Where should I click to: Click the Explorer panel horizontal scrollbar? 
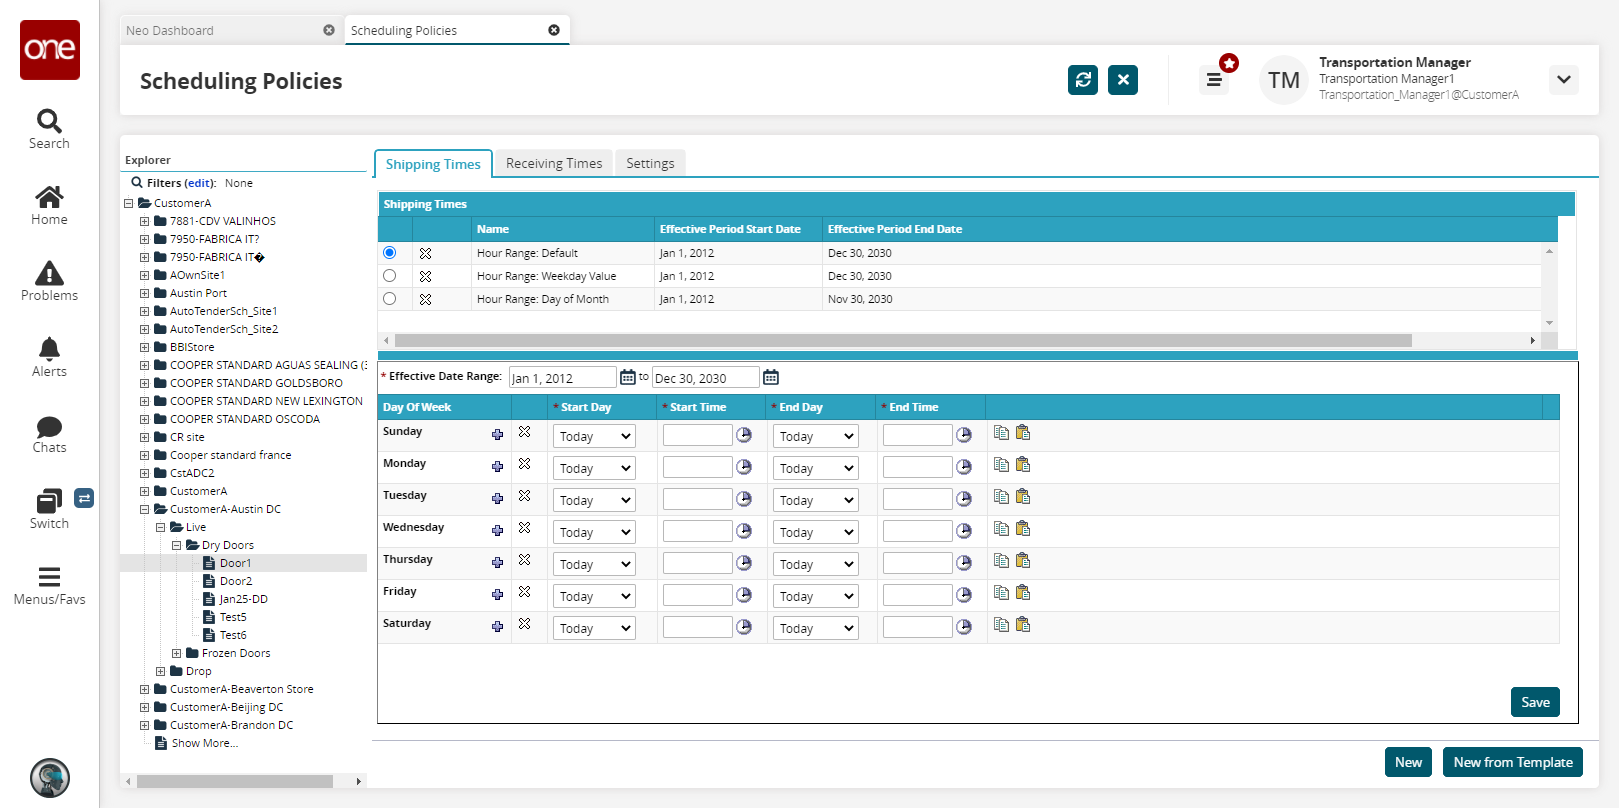(235, 781)
